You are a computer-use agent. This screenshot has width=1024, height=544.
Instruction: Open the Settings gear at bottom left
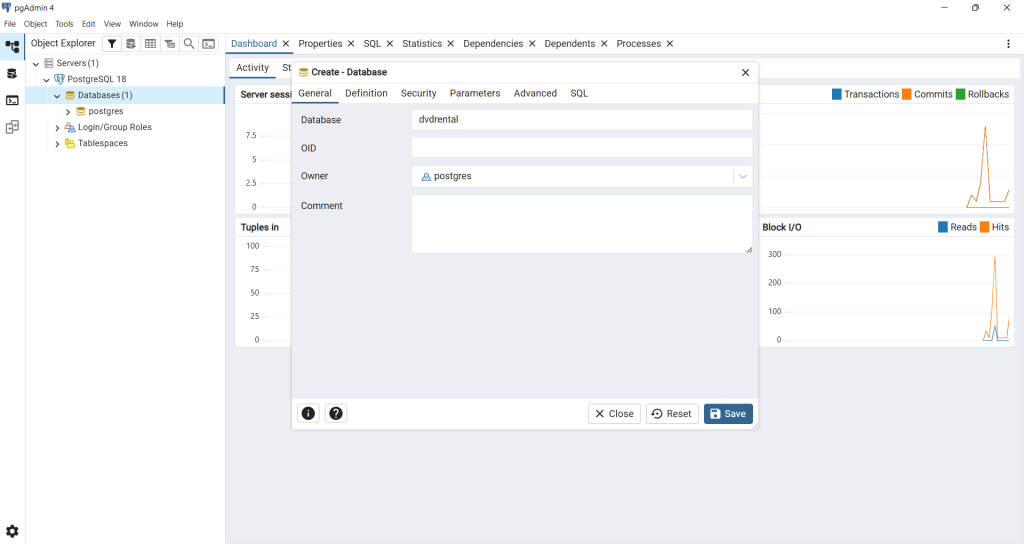click(x=12, y=531)
